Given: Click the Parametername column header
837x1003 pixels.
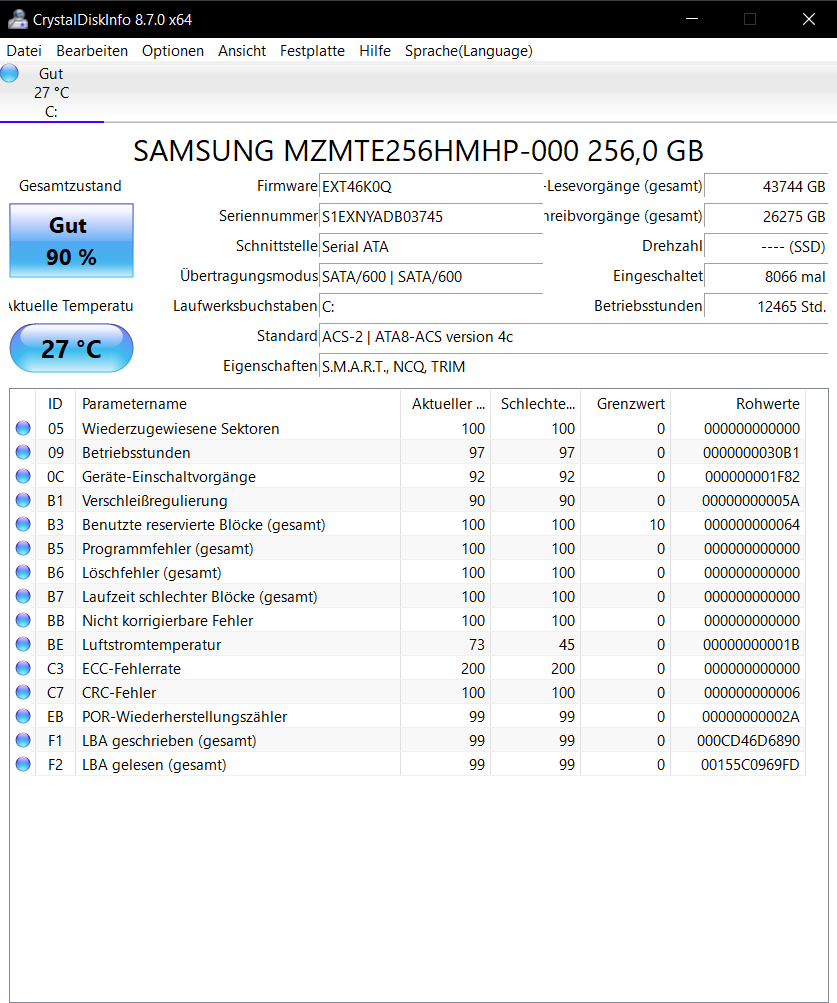Looking at the screenshot, I should click(238, 404).
